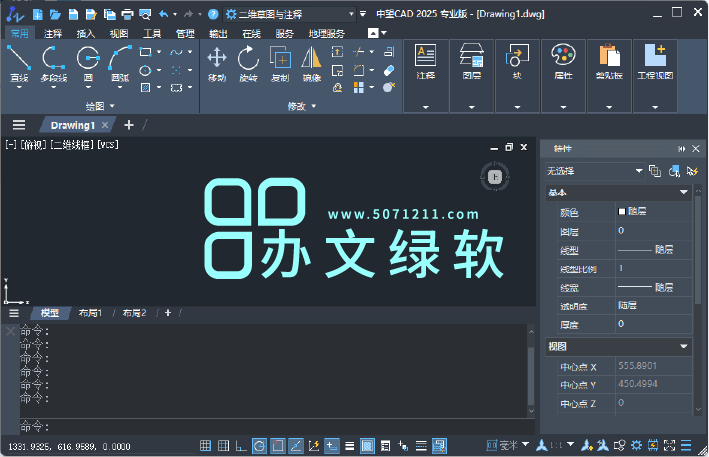Click the Explode tool icon

click(389, 87)
